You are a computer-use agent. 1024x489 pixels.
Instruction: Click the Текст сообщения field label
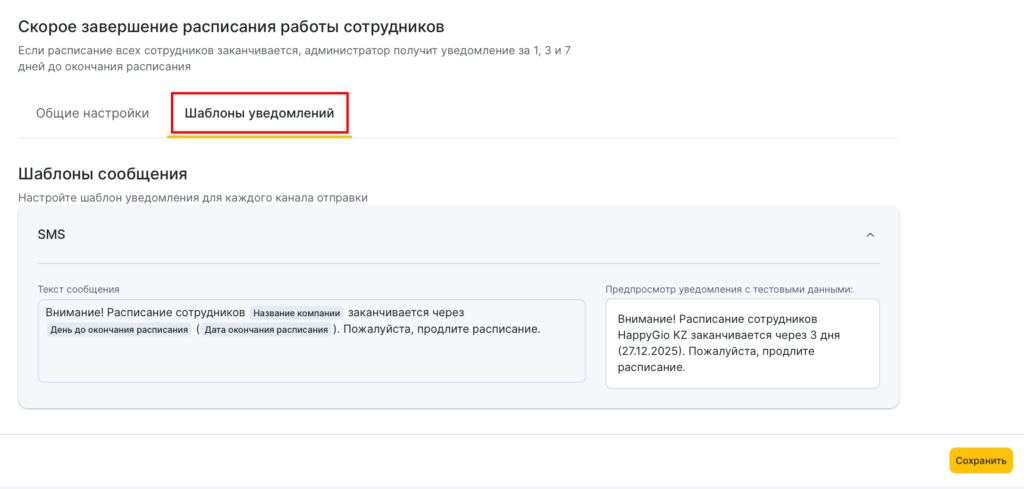tap(79, 289)
